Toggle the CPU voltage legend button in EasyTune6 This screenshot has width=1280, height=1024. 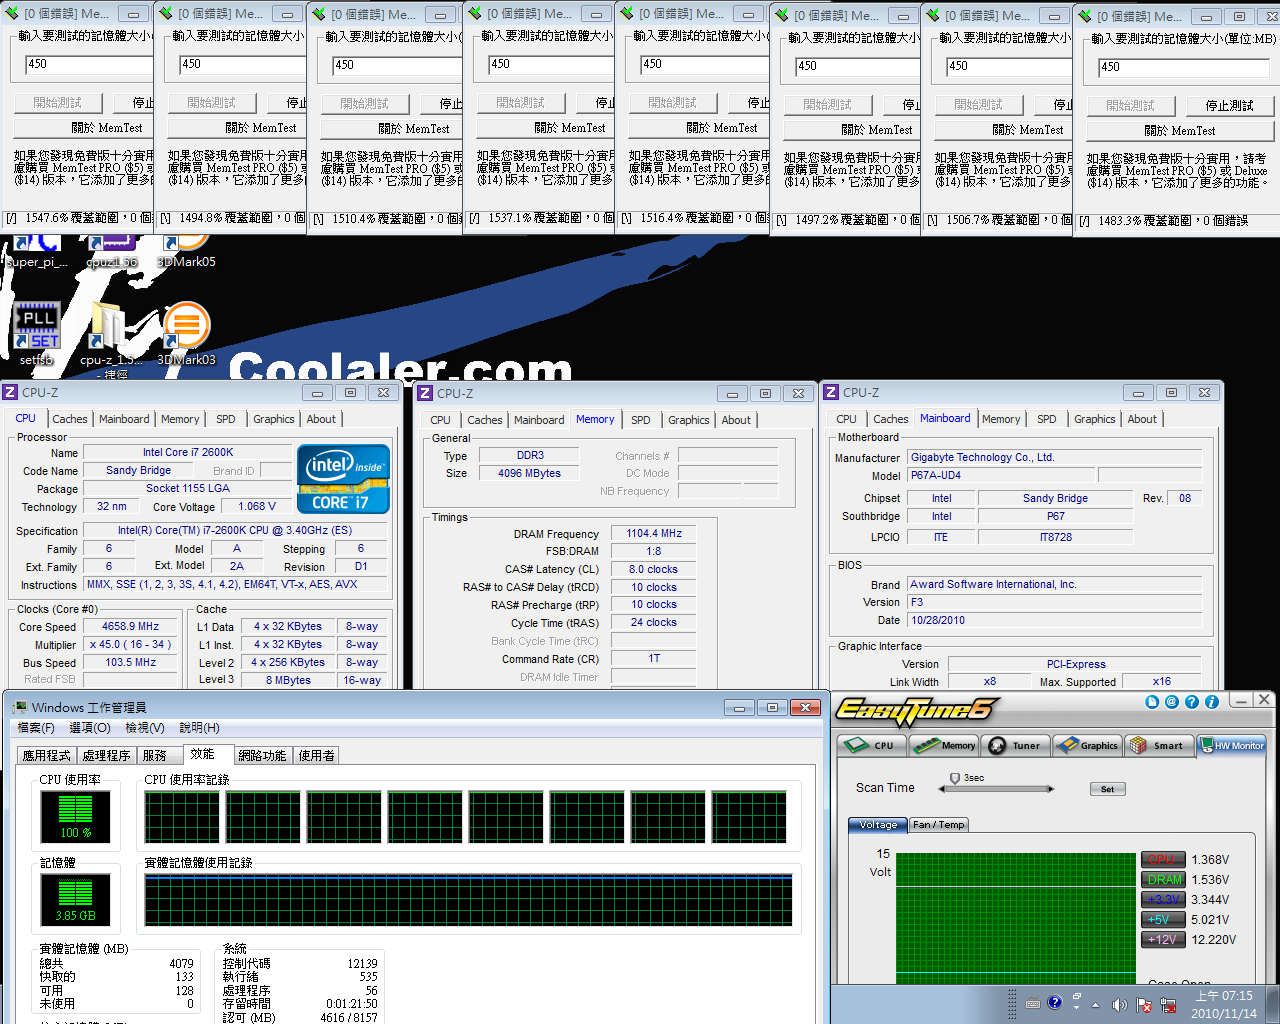click(1163, 859)
